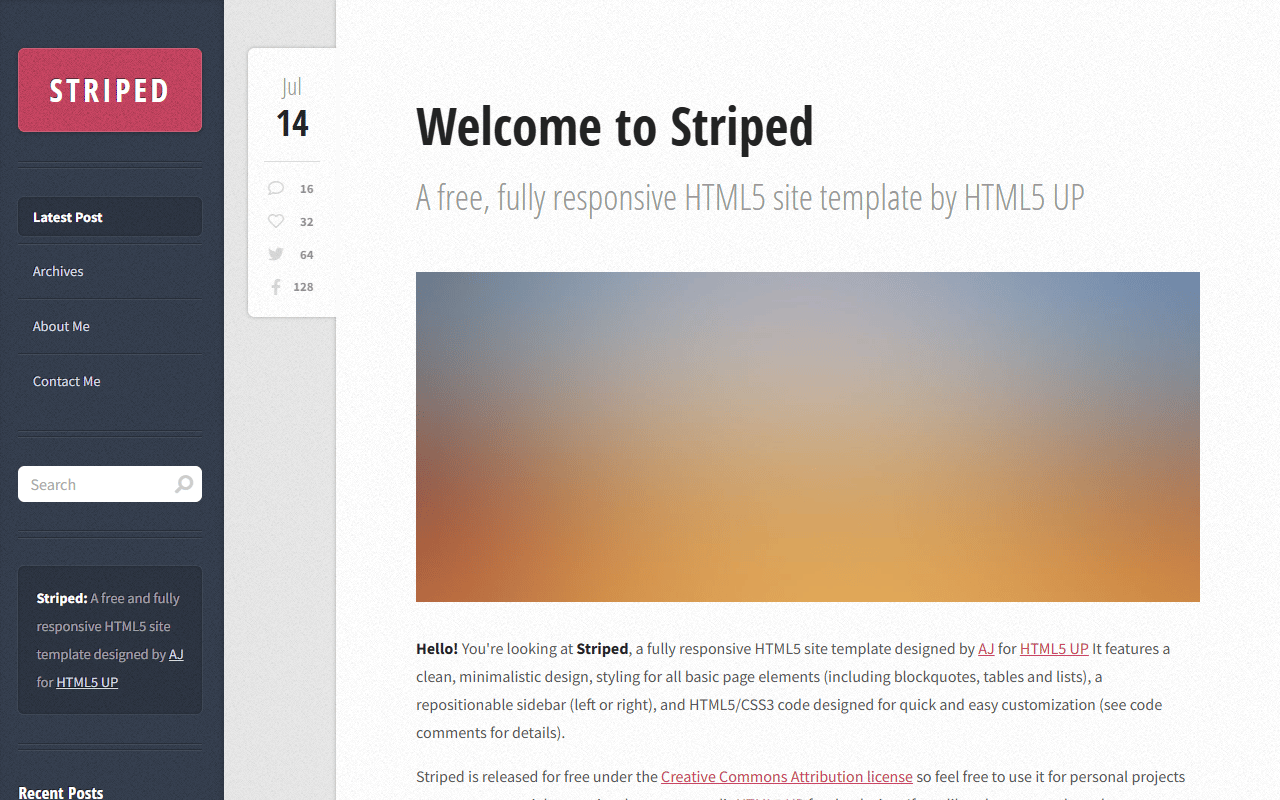Open the Latest Post menu item
This screenshot has width=1280, height=800.
pyautogui.click(x=110, y=217)
